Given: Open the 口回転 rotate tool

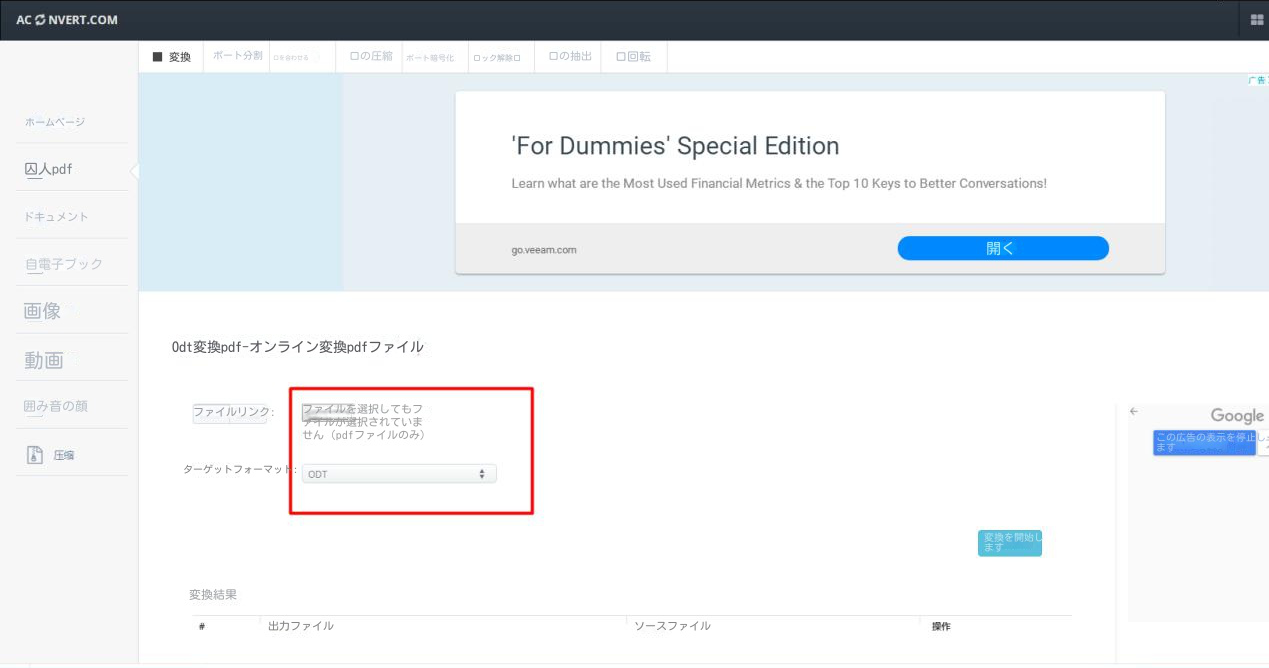Looking at the screenshot, I should click(x=633, y=57).
